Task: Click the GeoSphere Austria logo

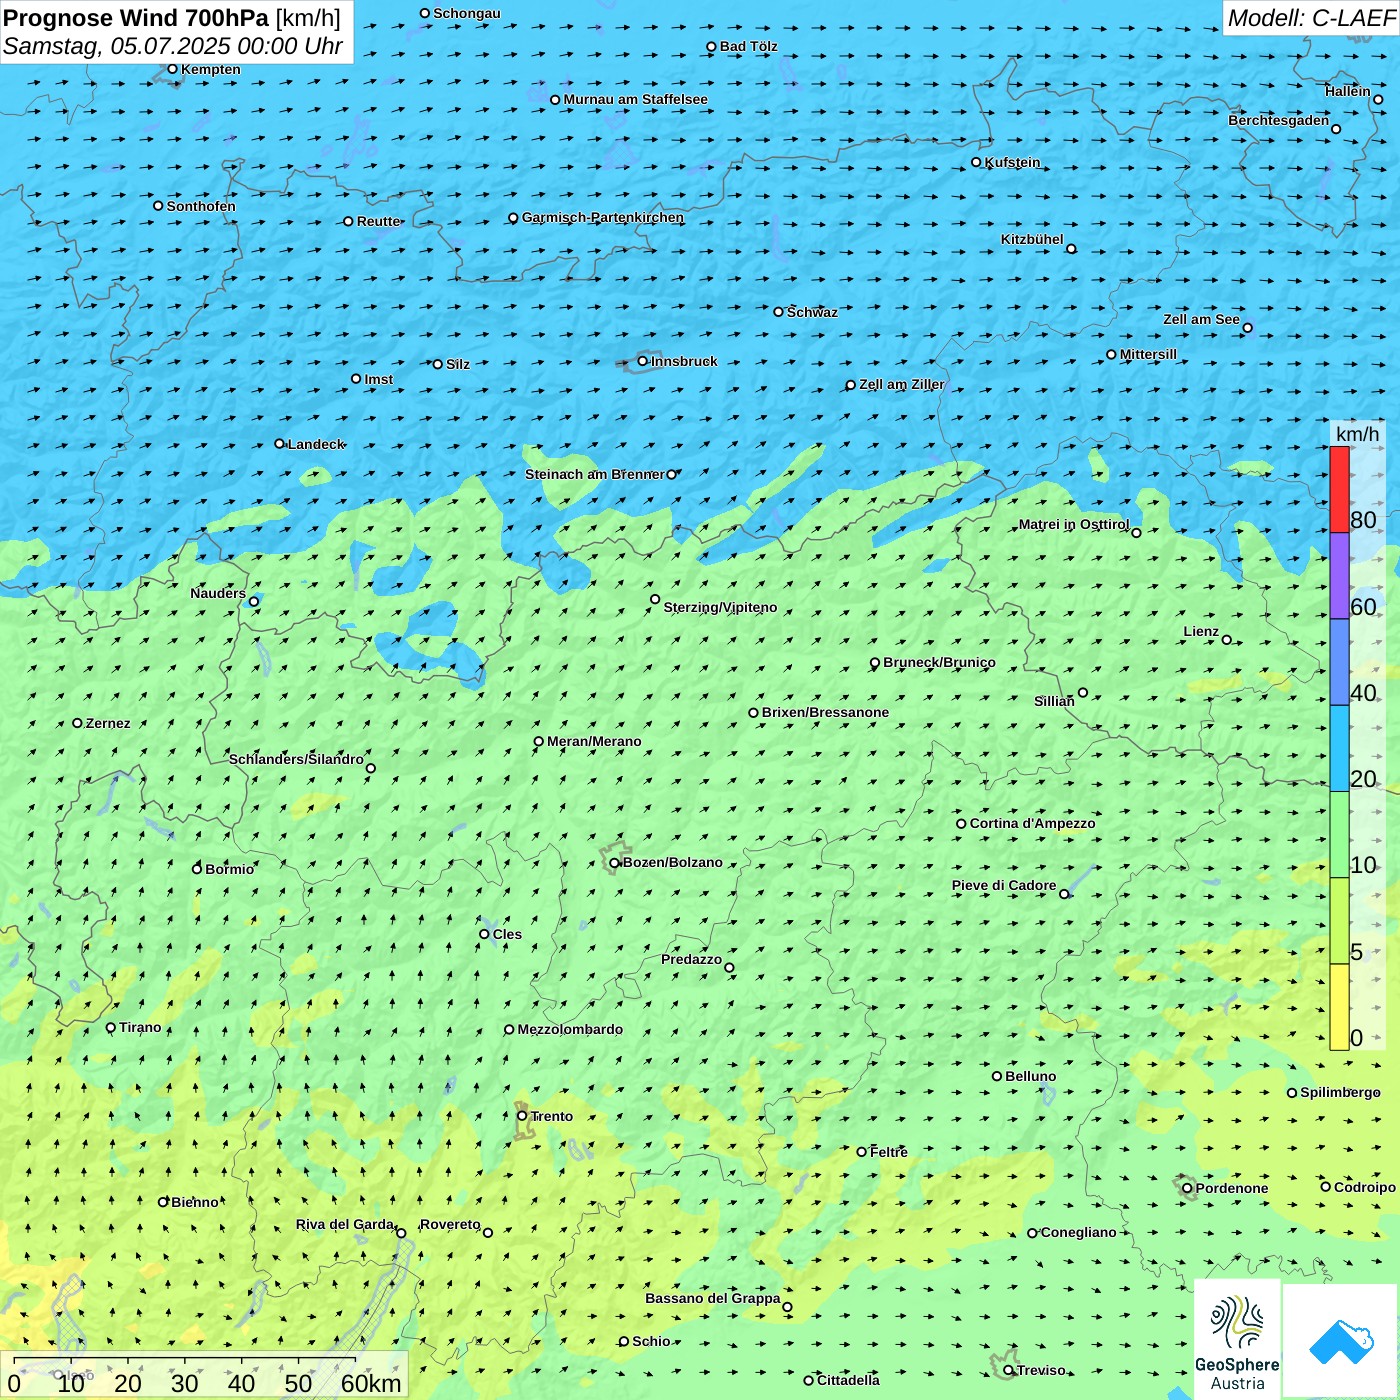Action: pyautogui.click(x=1237, y=1340)
